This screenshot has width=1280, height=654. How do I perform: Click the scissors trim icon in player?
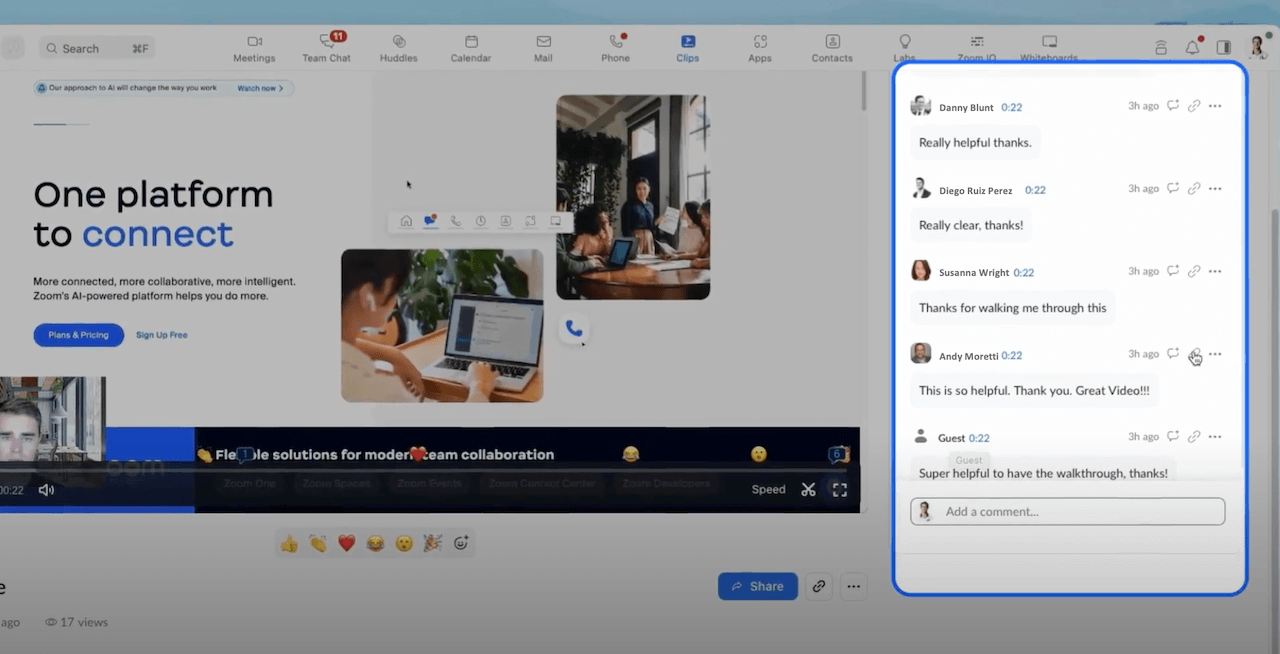click(809, 490)
